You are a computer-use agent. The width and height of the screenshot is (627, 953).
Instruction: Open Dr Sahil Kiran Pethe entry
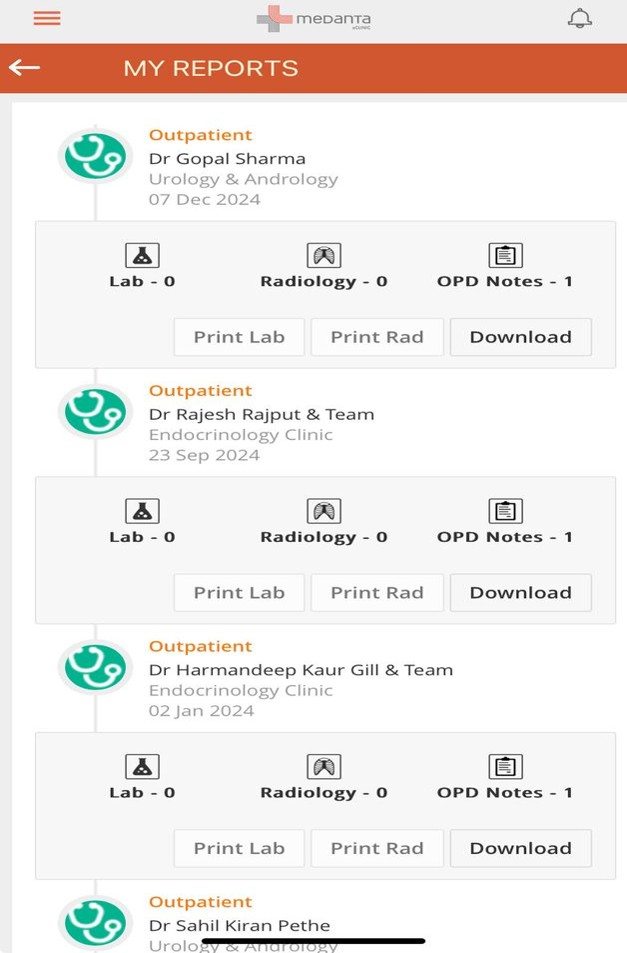[x=239, y=925]
